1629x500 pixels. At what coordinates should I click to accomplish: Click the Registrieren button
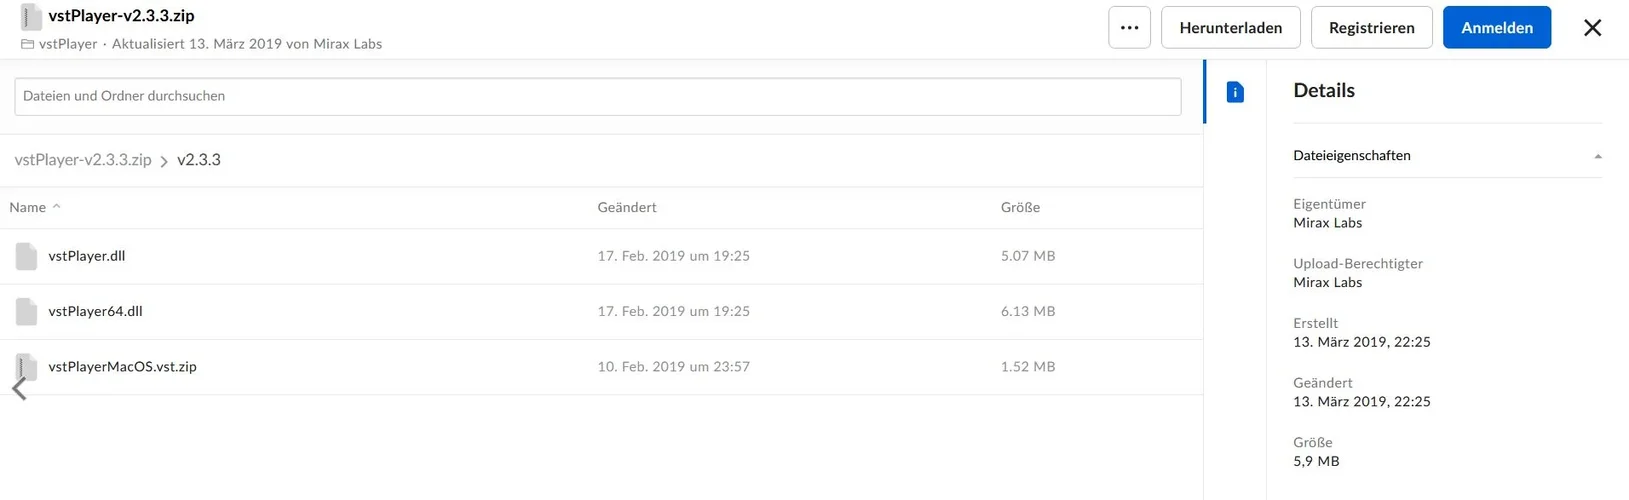(1371, 28)
